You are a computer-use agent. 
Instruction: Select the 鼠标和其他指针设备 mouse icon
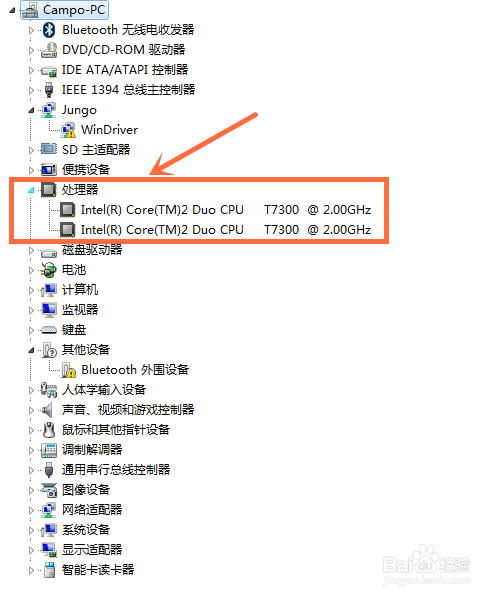[49, 430]
